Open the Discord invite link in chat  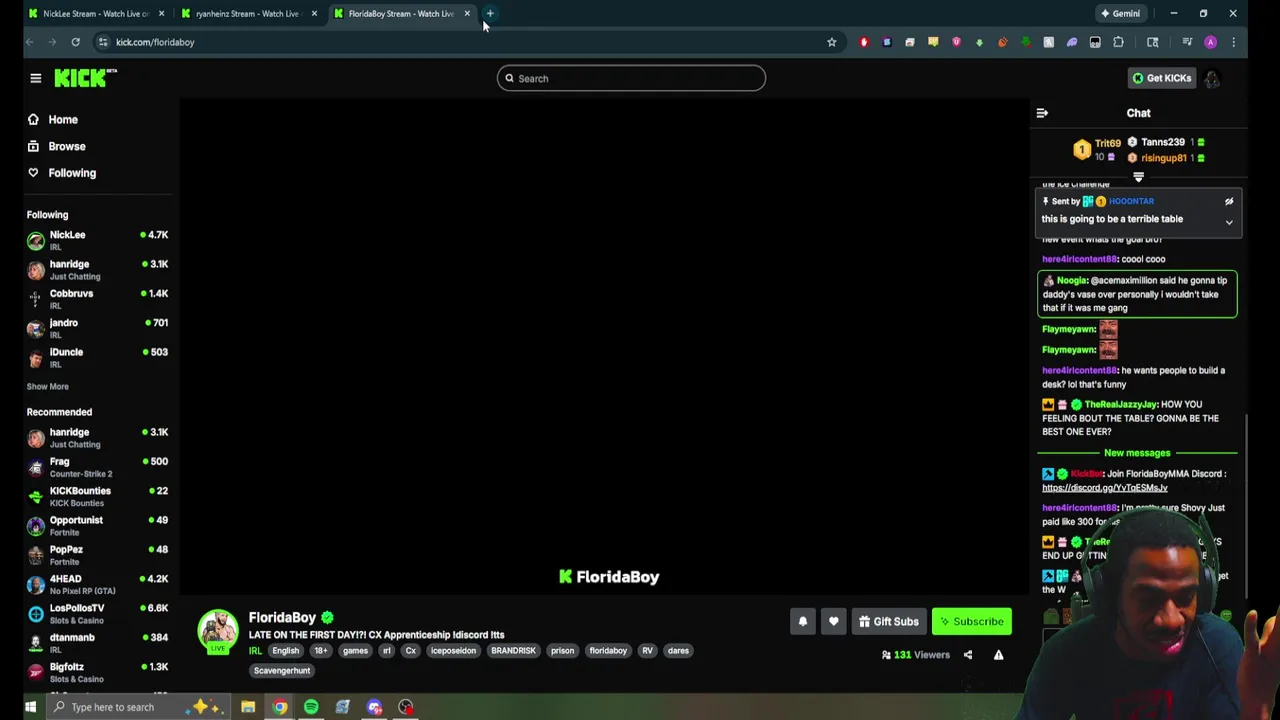(1104, 488)
